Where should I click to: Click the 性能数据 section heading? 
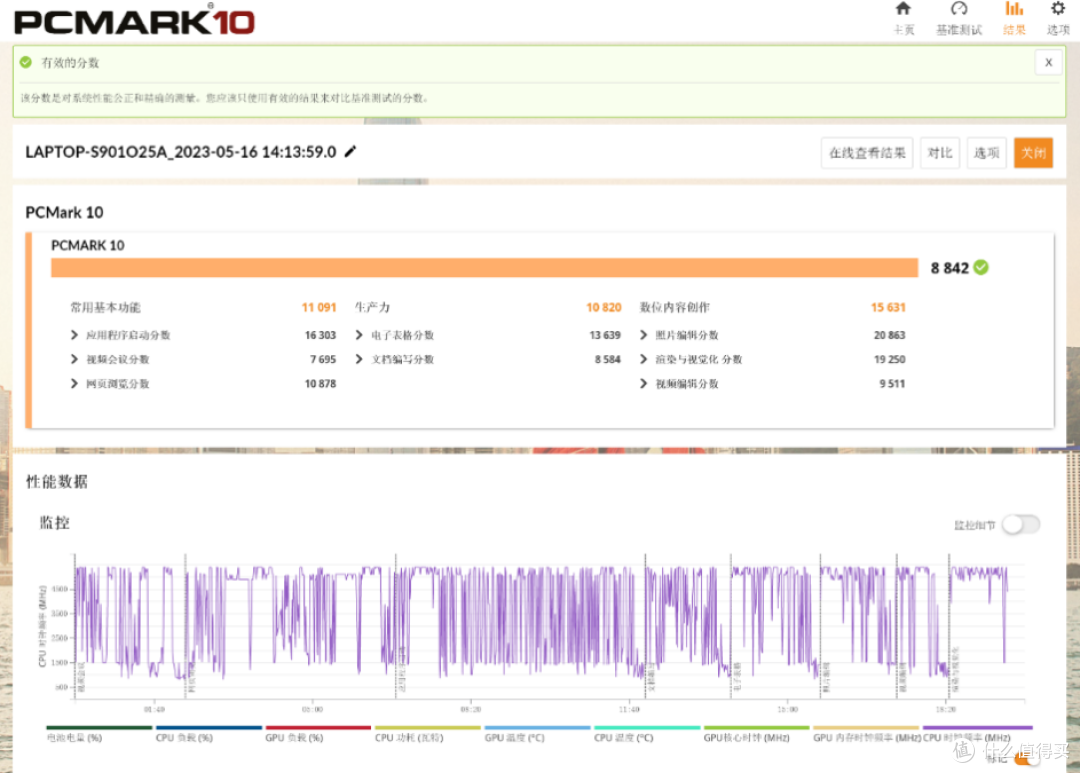tap(56, 482)
